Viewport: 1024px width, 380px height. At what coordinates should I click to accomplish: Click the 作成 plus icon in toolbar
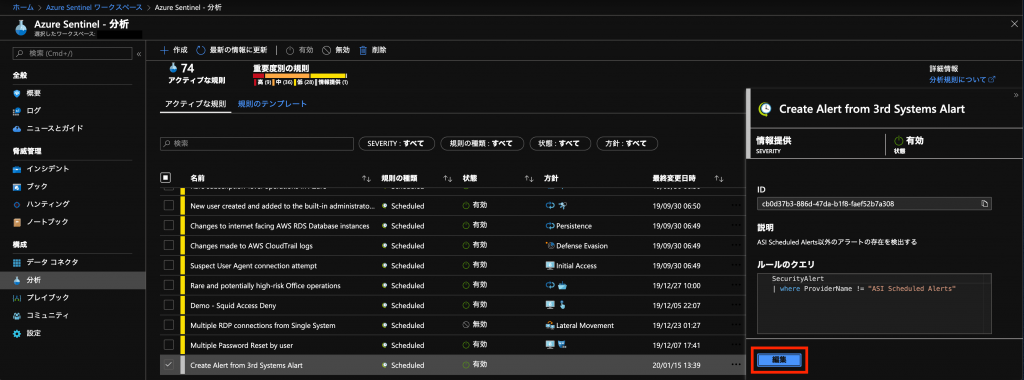pos(165,50)
